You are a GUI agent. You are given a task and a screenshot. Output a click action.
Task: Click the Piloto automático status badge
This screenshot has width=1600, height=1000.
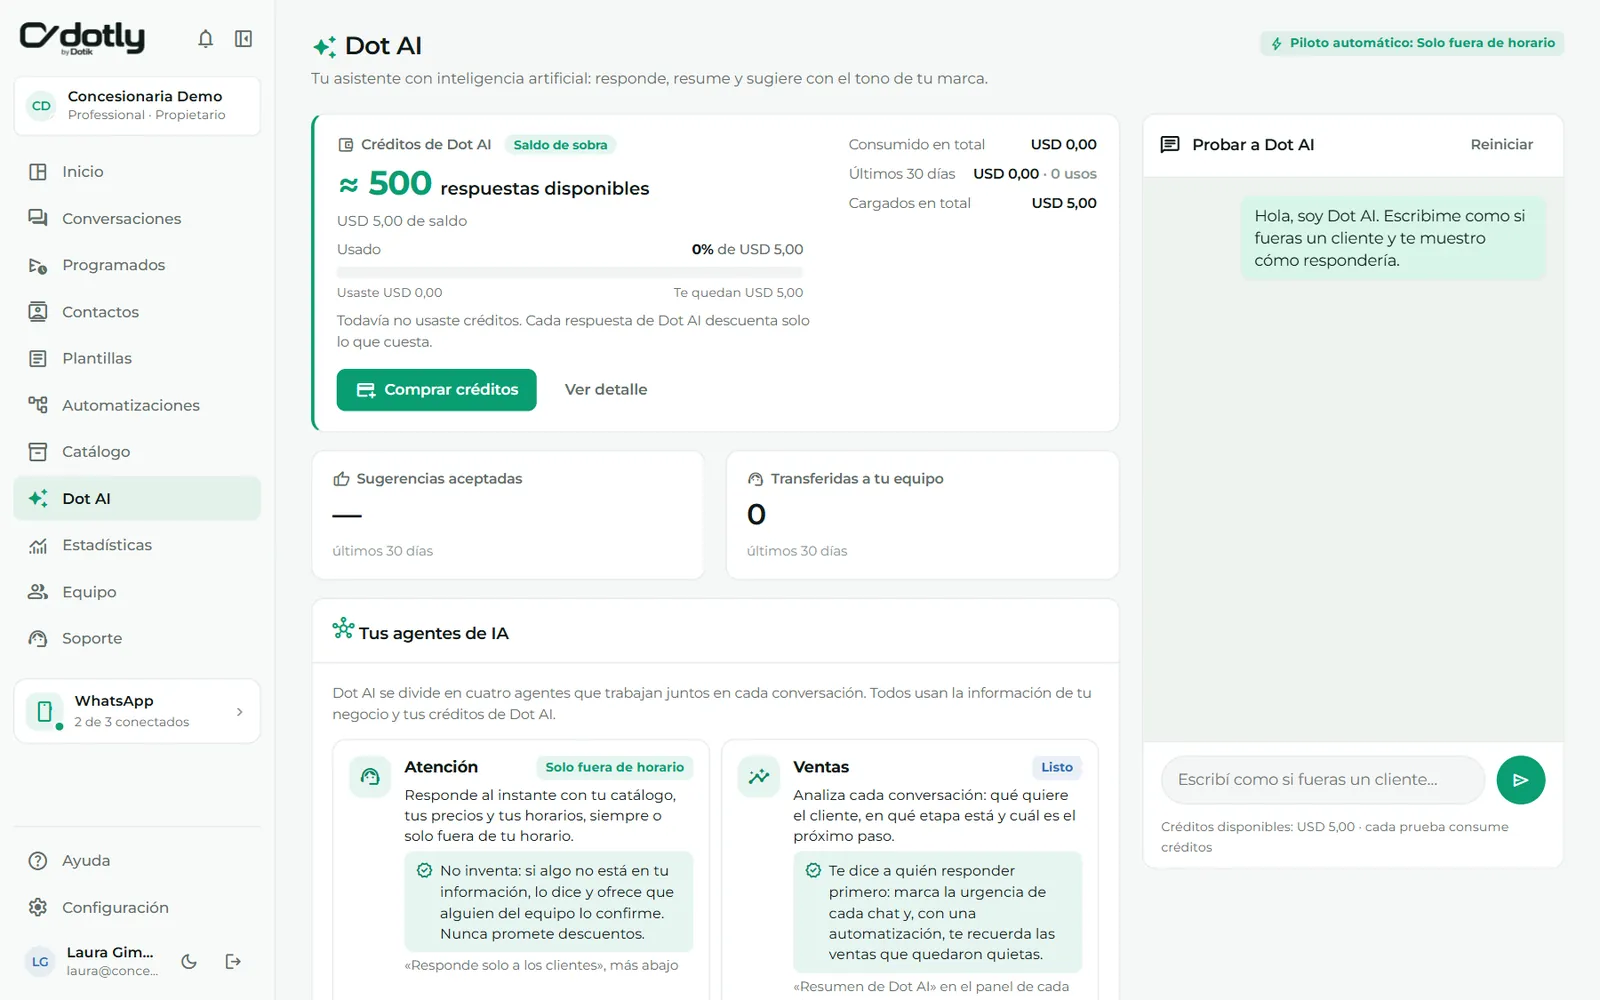click(1412, 43)
